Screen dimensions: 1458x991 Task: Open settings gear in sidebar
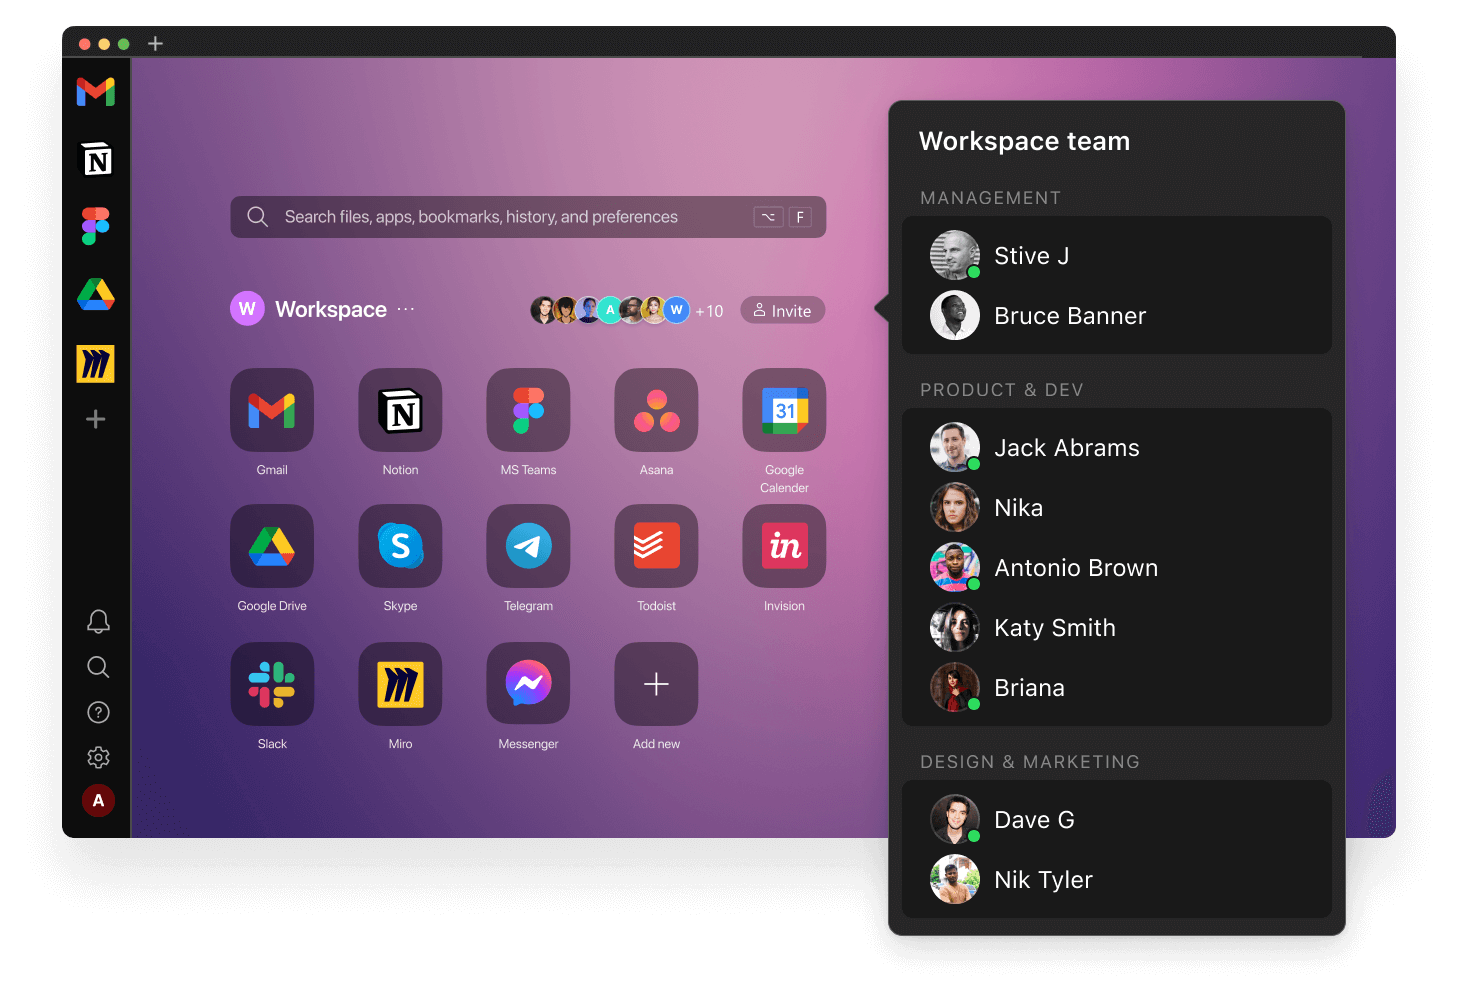click(98, 757)
